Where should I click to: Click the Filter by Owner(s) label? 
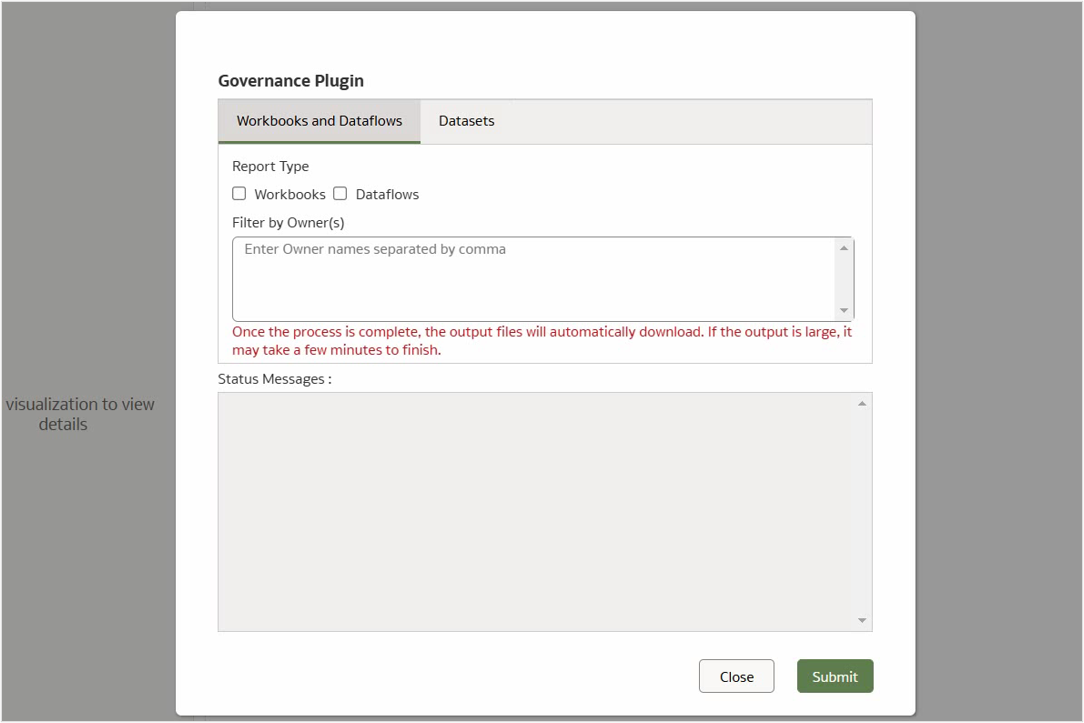[x=288, y=222]
